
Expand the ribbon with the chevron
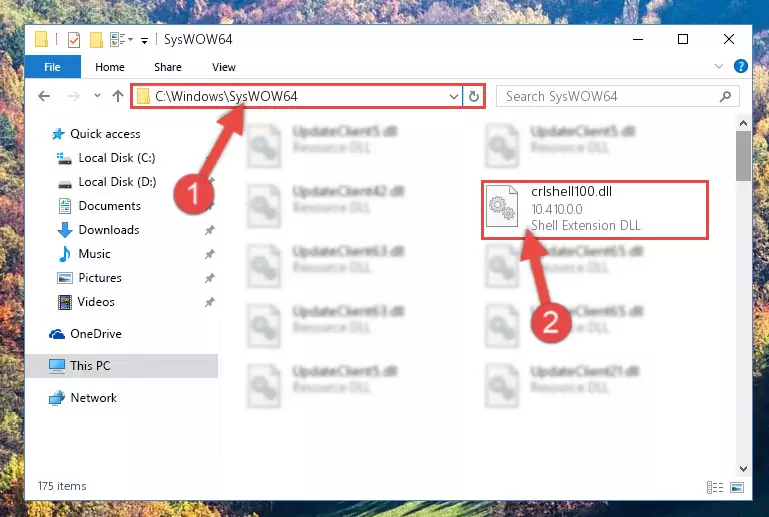pos(718,66)
